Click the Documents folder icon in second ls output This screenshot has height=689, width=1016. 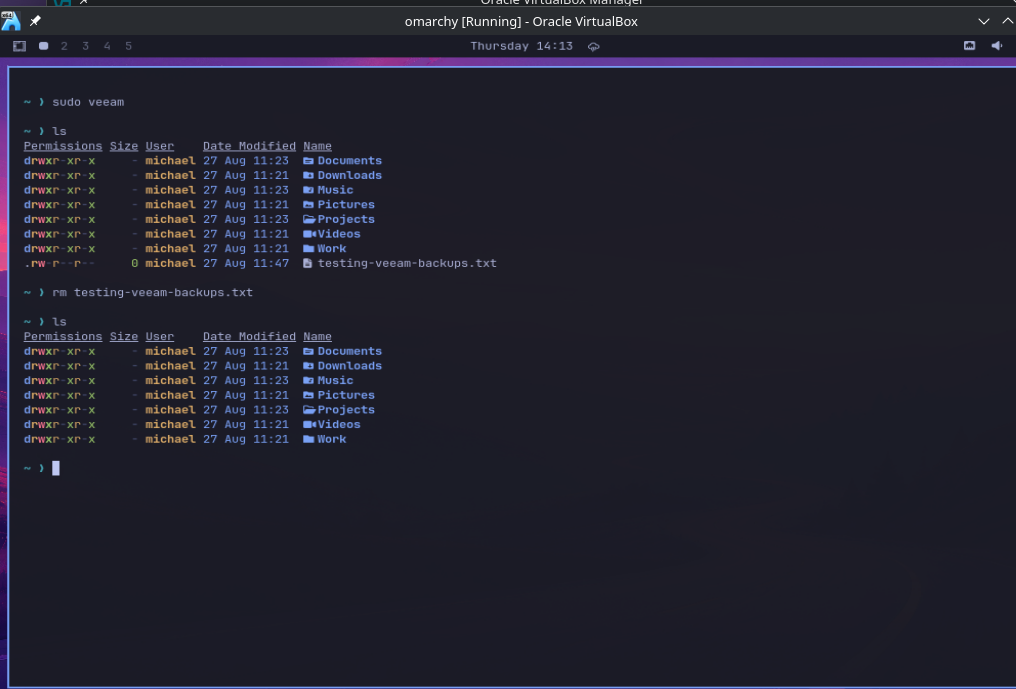[308, 351]
